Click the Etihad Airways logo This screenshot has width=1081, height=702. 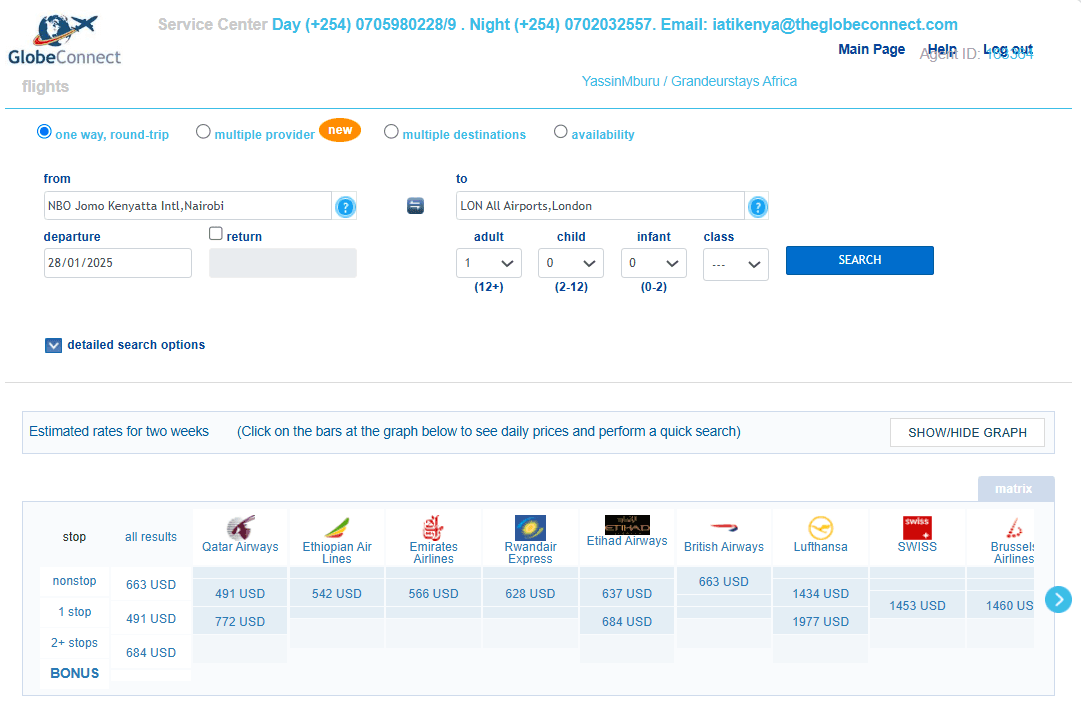(627, 524)
